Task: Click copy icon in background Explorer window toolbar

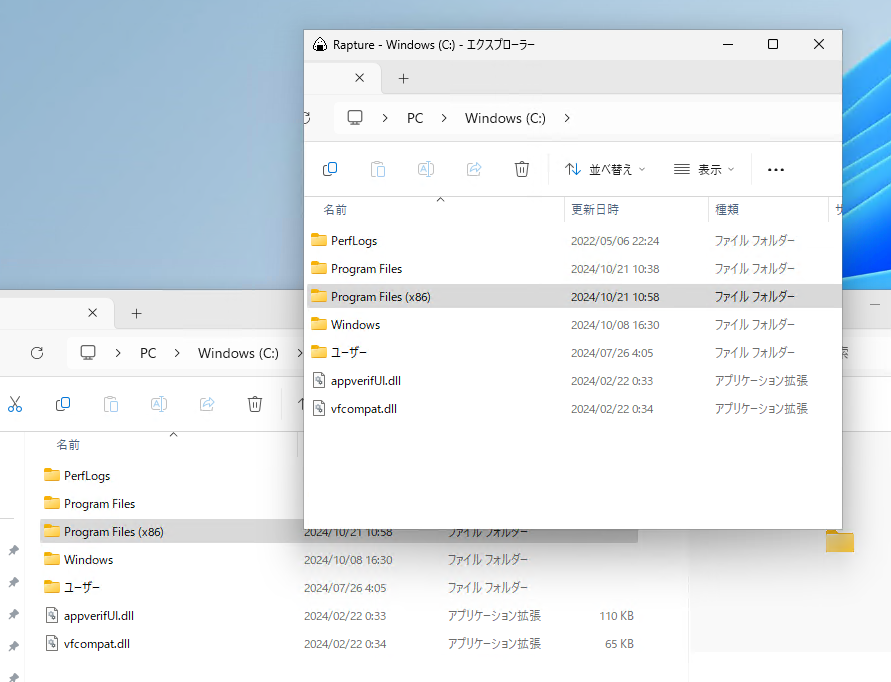Action: (x=63, y=404)
